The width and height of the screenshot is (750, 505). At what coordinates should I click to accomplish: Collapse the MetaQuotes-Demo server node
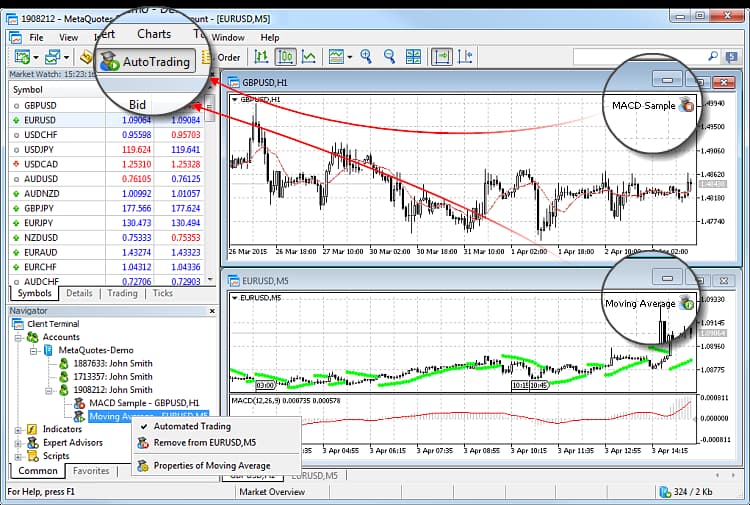pyautogui.click(x=33, y=350)
